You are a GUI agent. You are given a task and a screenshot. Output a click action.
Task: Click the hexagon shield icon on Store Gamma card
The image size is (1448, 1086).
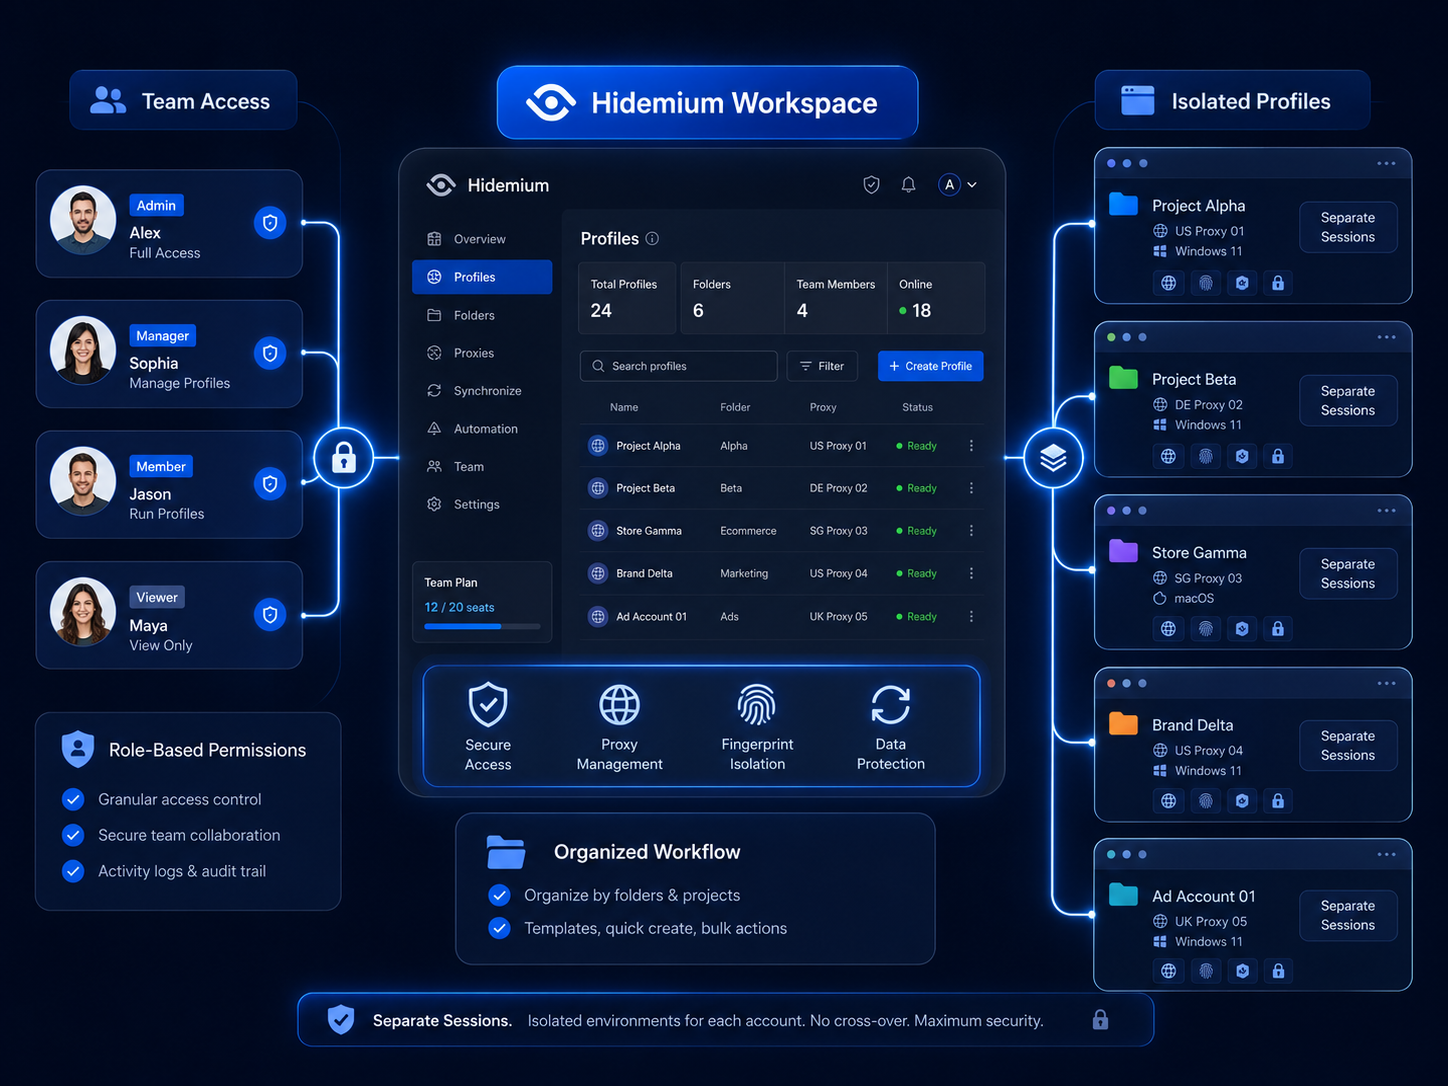[1242, 629]
